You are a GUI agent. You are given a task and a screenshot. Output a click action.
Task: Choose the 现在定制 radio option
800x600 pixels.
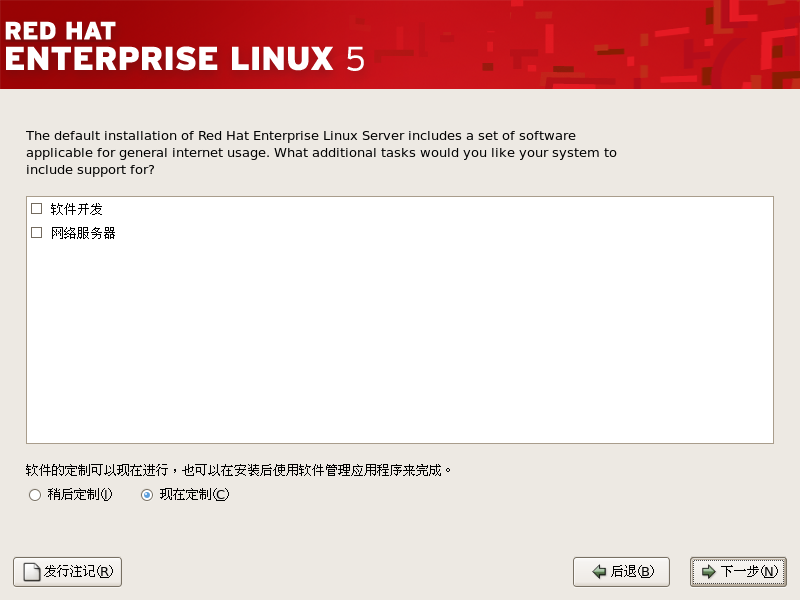pos(147,494)
